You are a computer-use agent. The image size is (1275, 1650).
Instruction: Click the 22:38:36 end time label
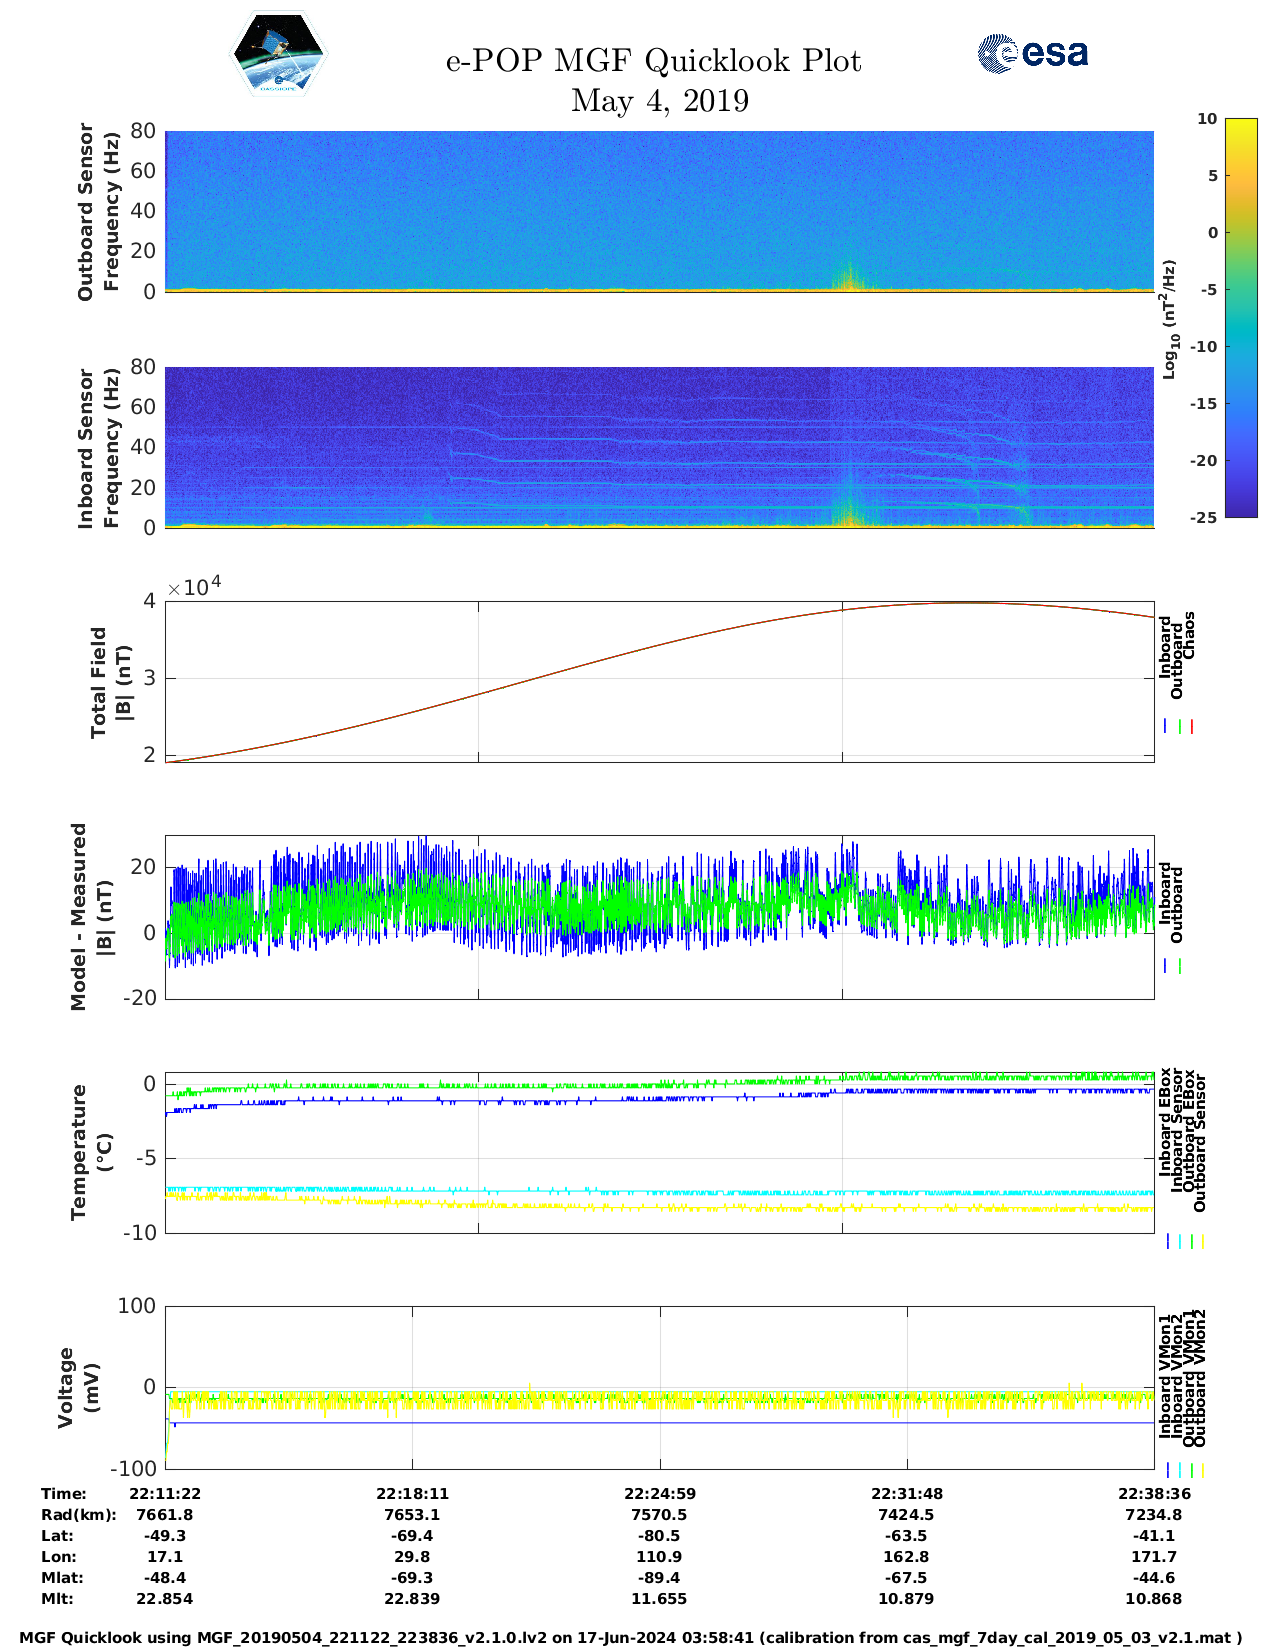[1153, 1493]
